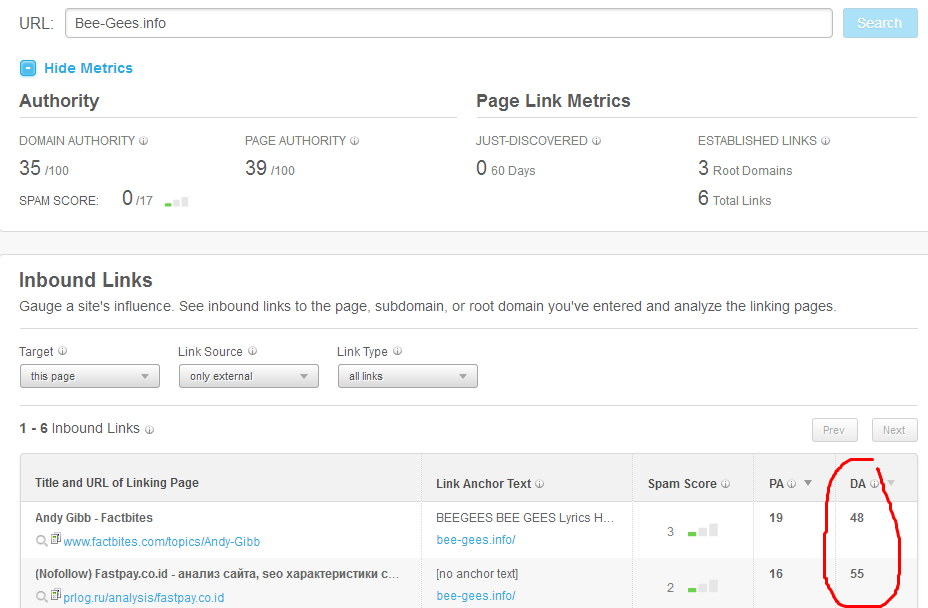Click the 6 Total Links value
928x608 pixels.
tap(734, 199)
